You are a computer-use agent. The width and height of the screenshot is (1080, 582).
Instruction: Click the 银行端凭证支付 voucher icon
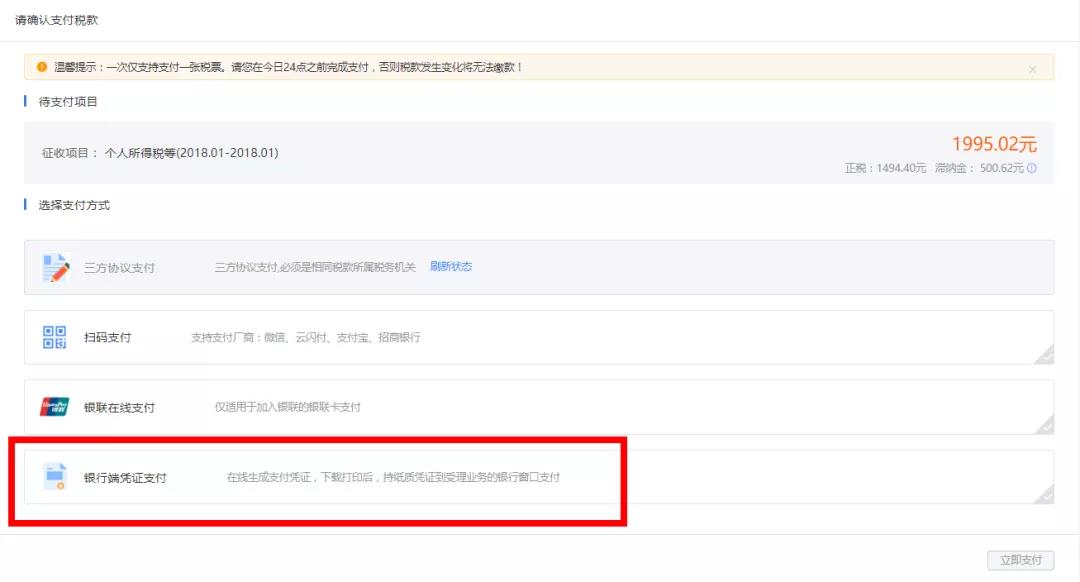click(x=55, y=477)
